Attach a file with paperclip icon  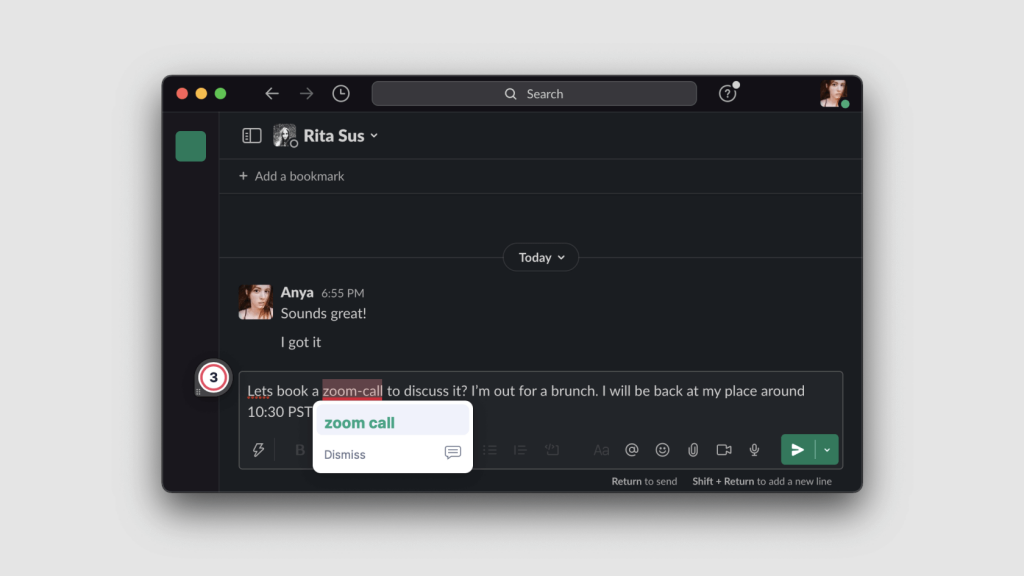click(693, 450)
